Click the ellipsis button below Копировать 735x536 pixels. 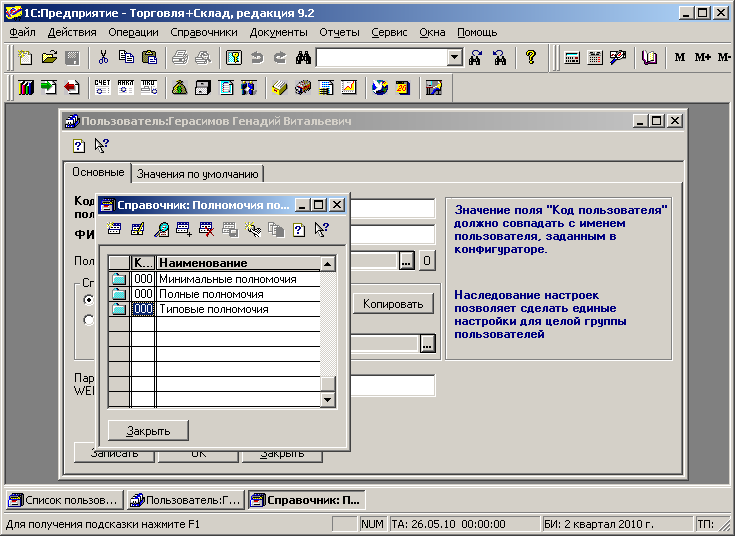[428, 343]
